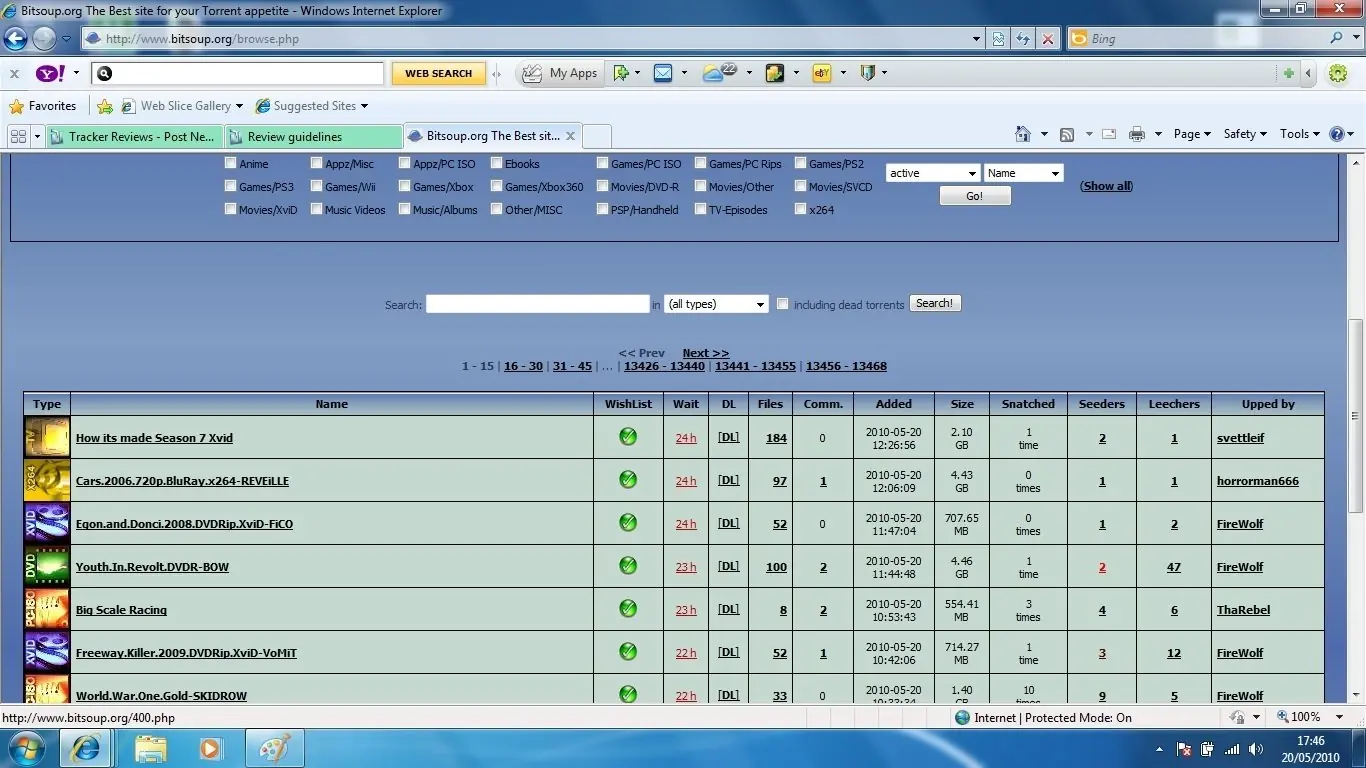
Task: Click the Favorites star icon
Action: (17, 106)
